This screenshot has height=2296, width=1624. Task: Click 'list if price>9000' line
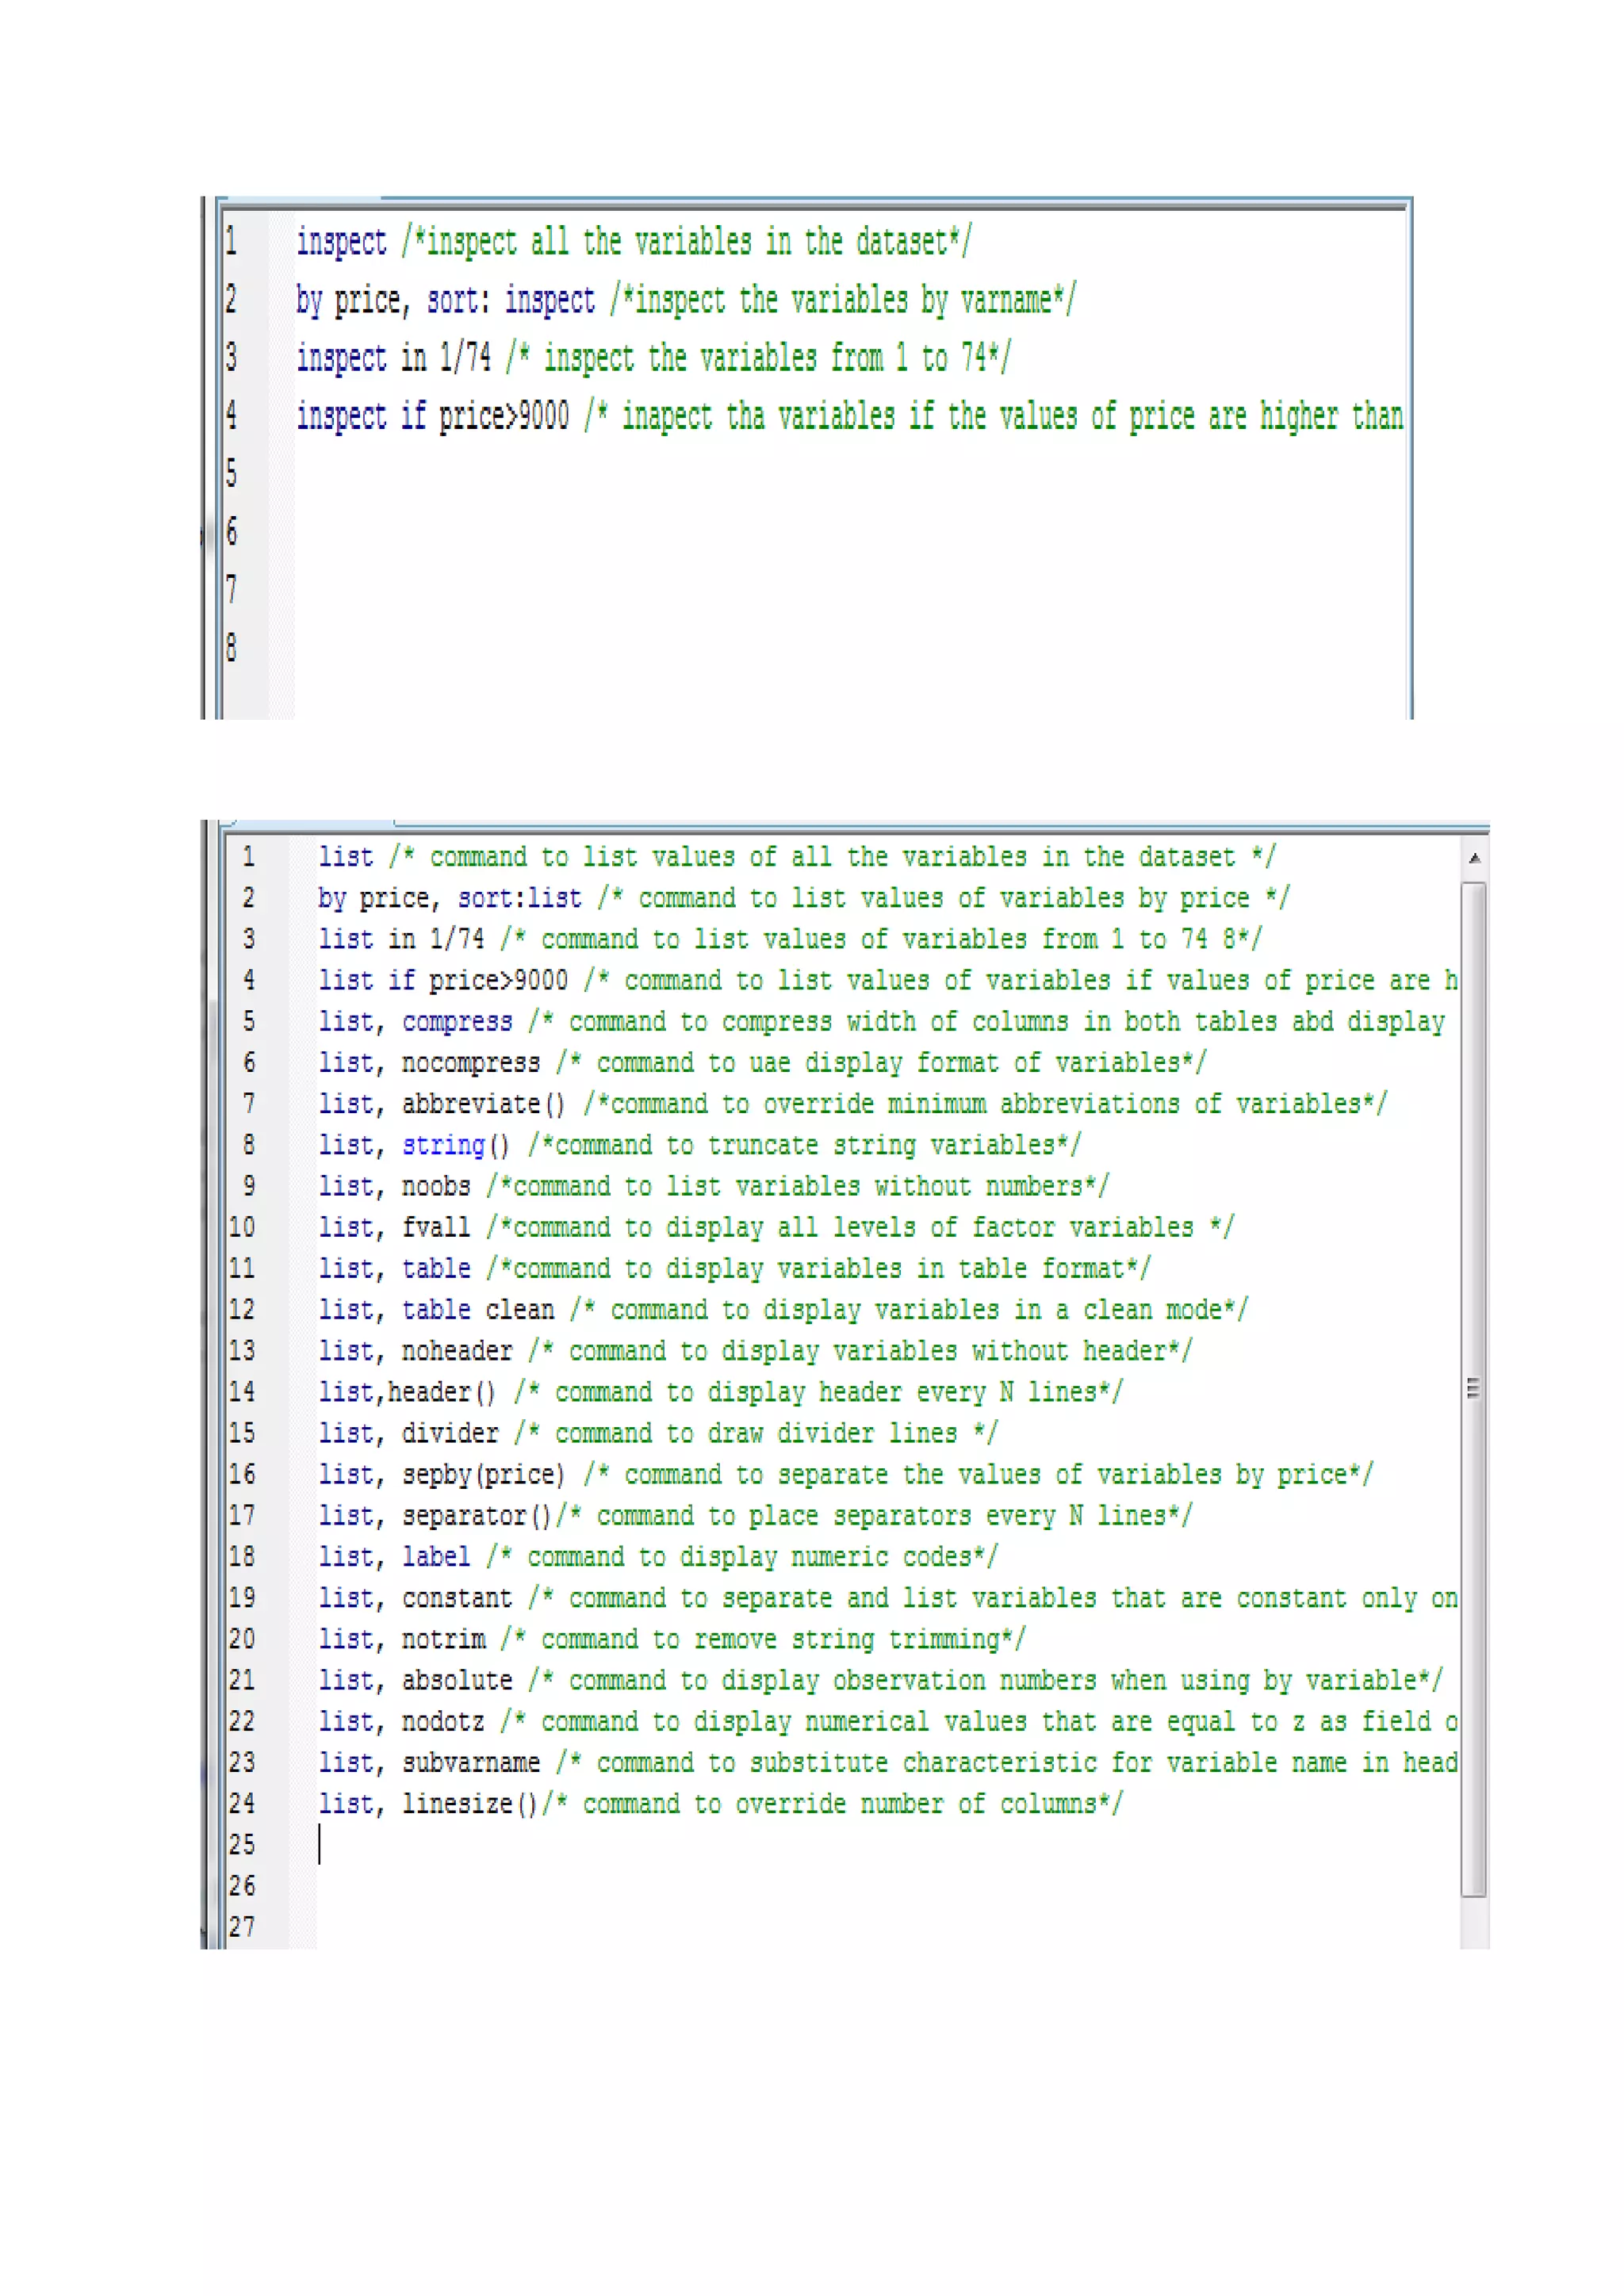pos(888,980)
